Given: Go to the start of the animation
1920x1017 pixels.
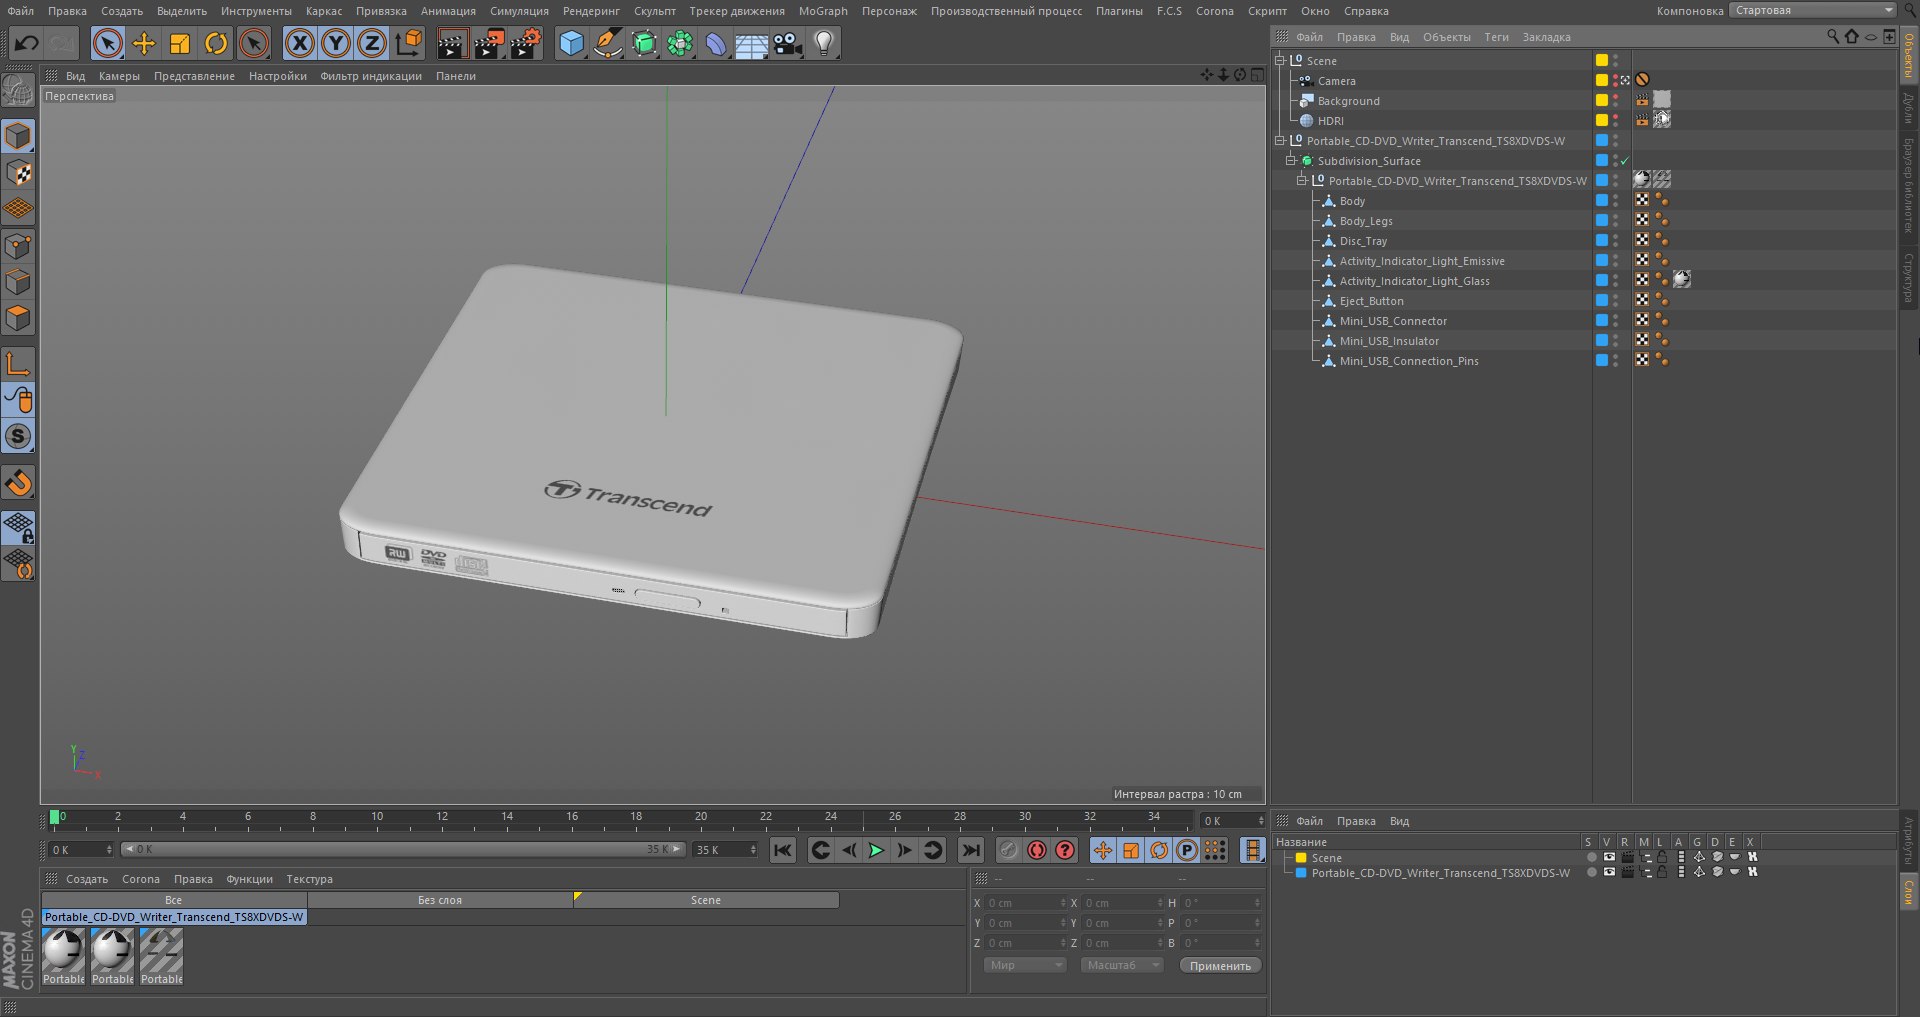Looking at the screenshot, I should [x=783, y=850].
